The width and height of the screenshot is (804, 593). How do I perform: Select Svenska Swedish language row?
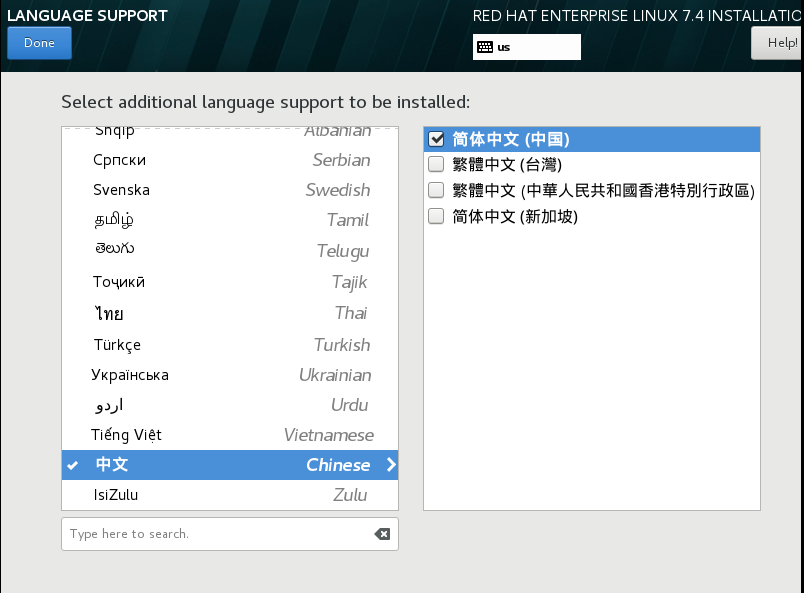click(x=230, y=190)
